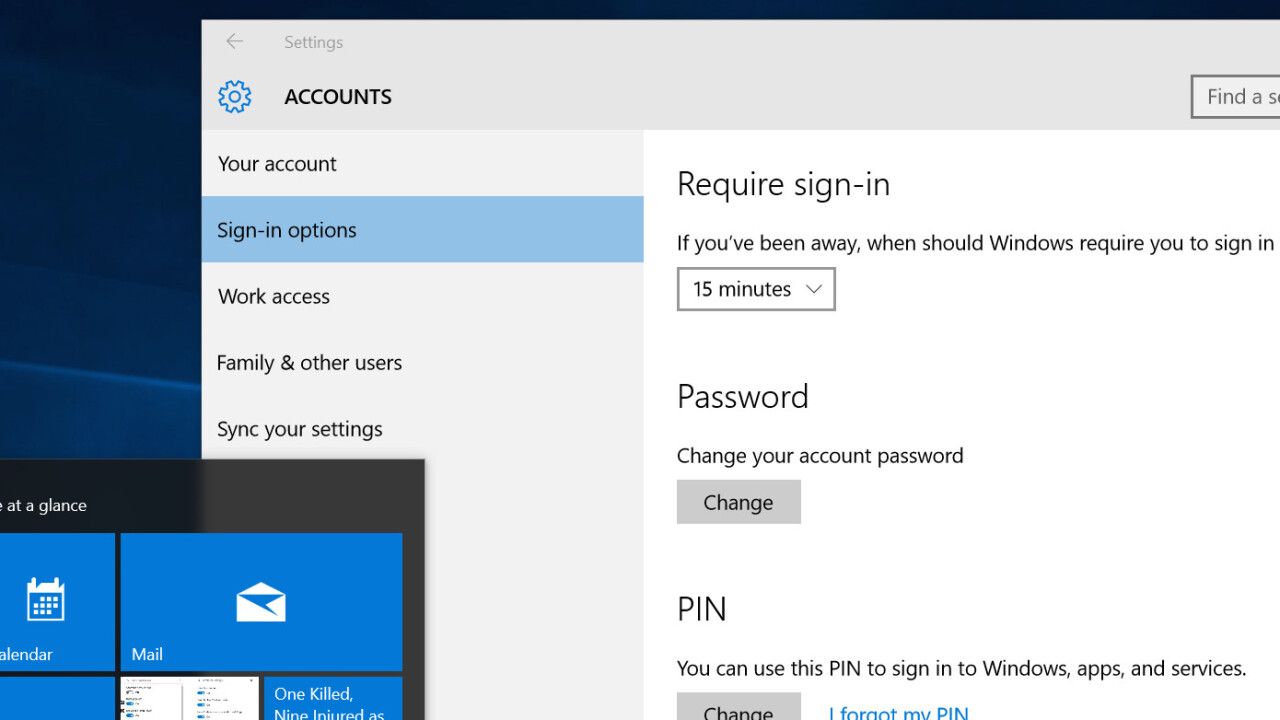Focus the 'Find a setting' search box

1238,97
